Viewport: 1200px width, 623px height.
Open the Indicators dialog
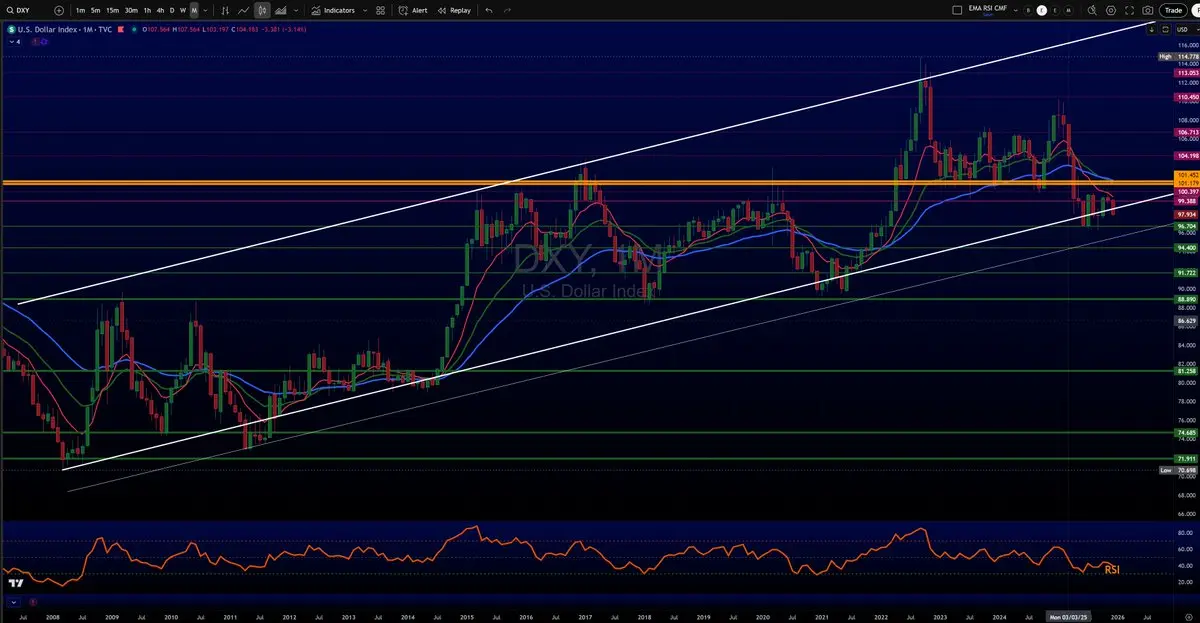(333, 10)
